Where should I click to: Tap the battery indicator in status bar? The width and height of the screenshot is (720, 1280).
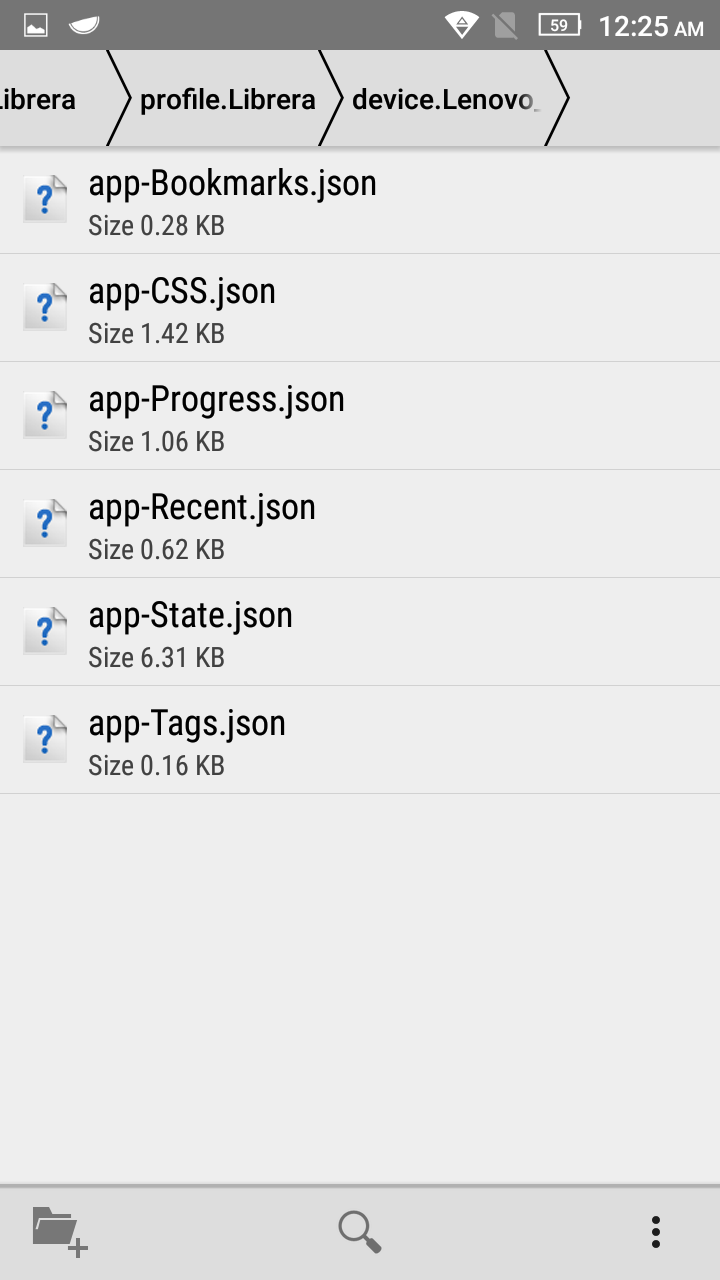pyautogui.click(x=560, y=25)
